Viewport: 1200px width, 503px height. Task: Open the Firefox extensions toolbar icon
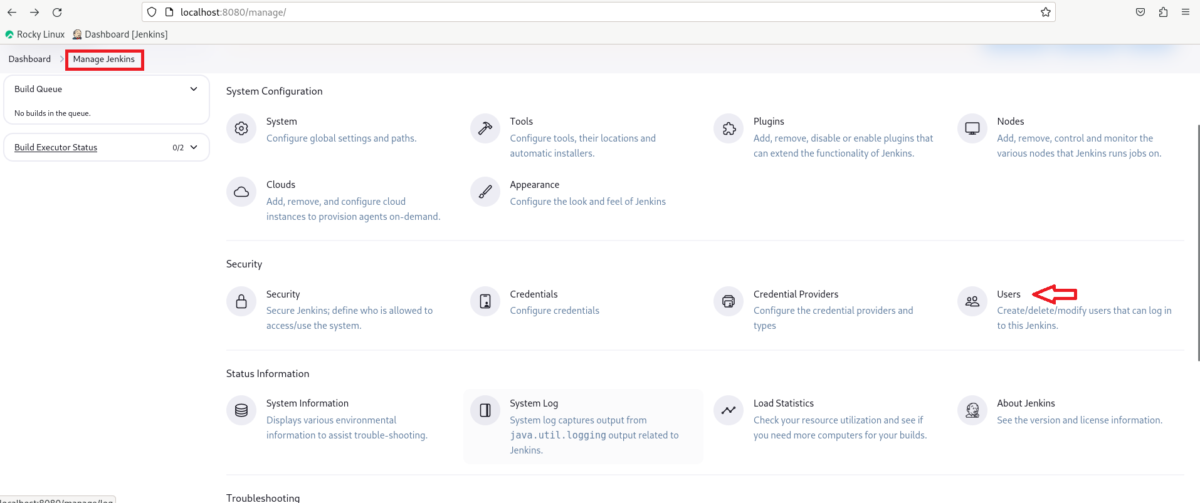1163,12
